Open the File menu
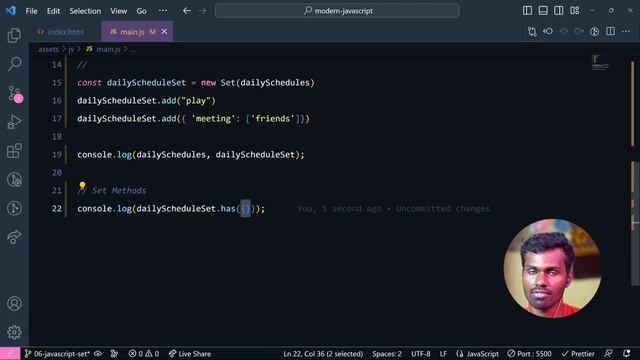 pos(31,11)
